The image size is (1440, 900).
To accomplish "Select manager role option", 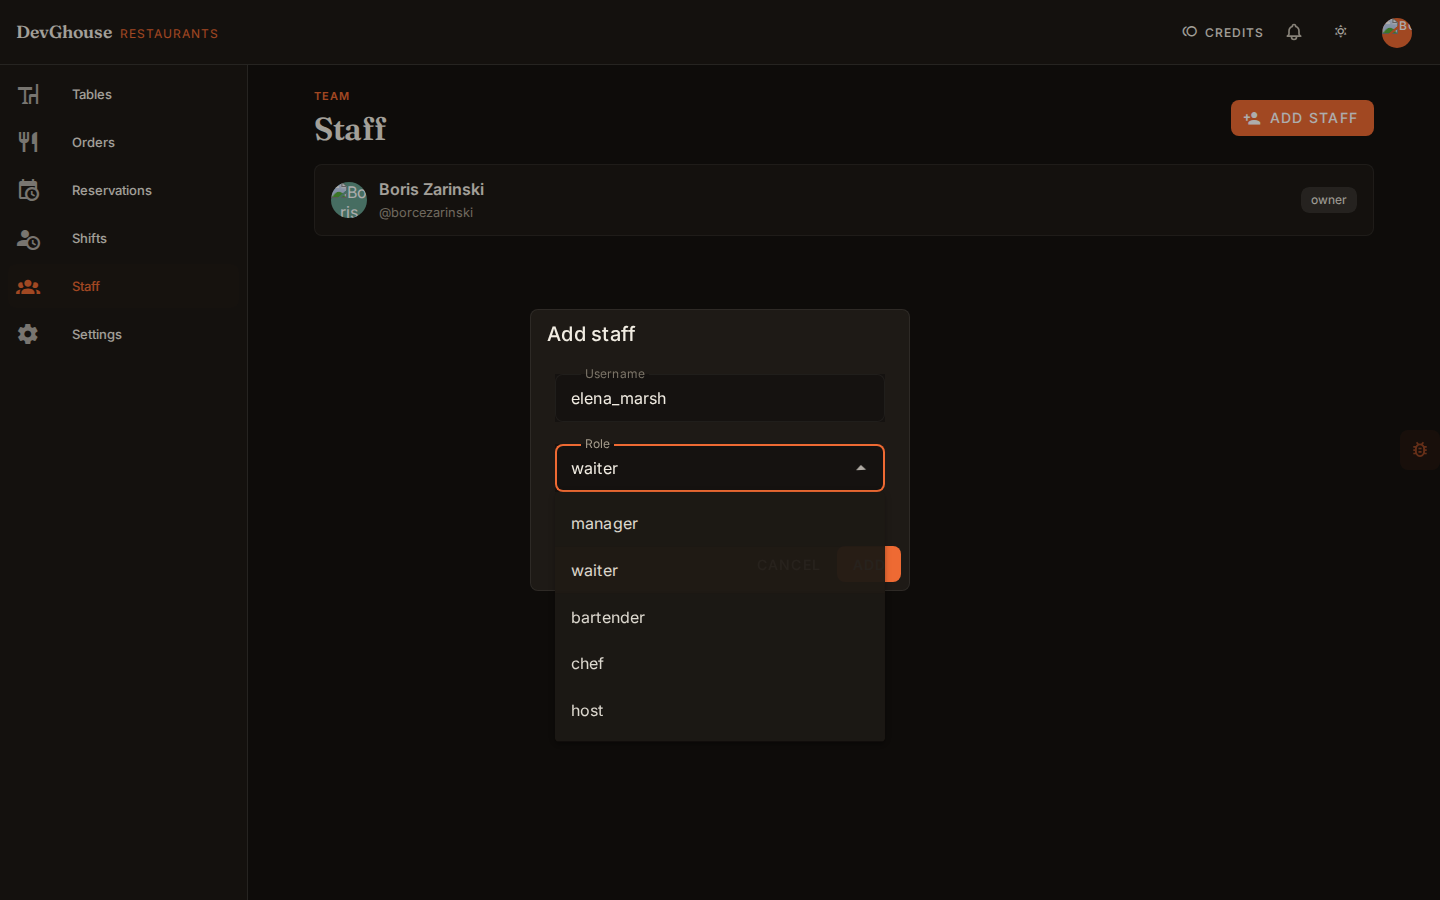I will (720, 524).
